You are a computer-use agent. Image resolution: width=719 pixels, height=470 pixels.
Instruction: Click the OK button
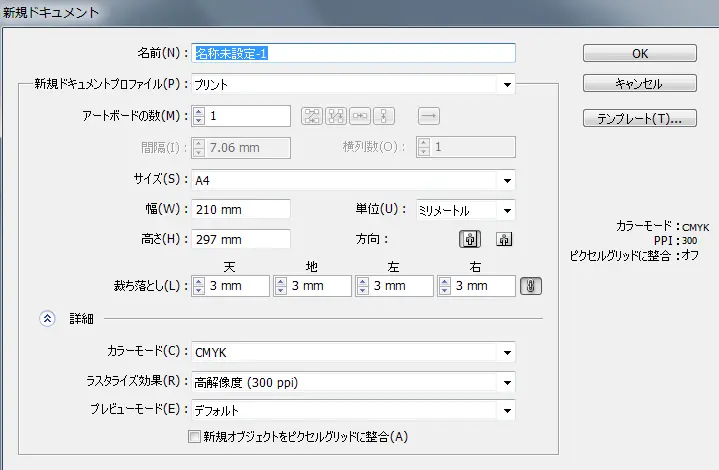[x=640, y=54]
